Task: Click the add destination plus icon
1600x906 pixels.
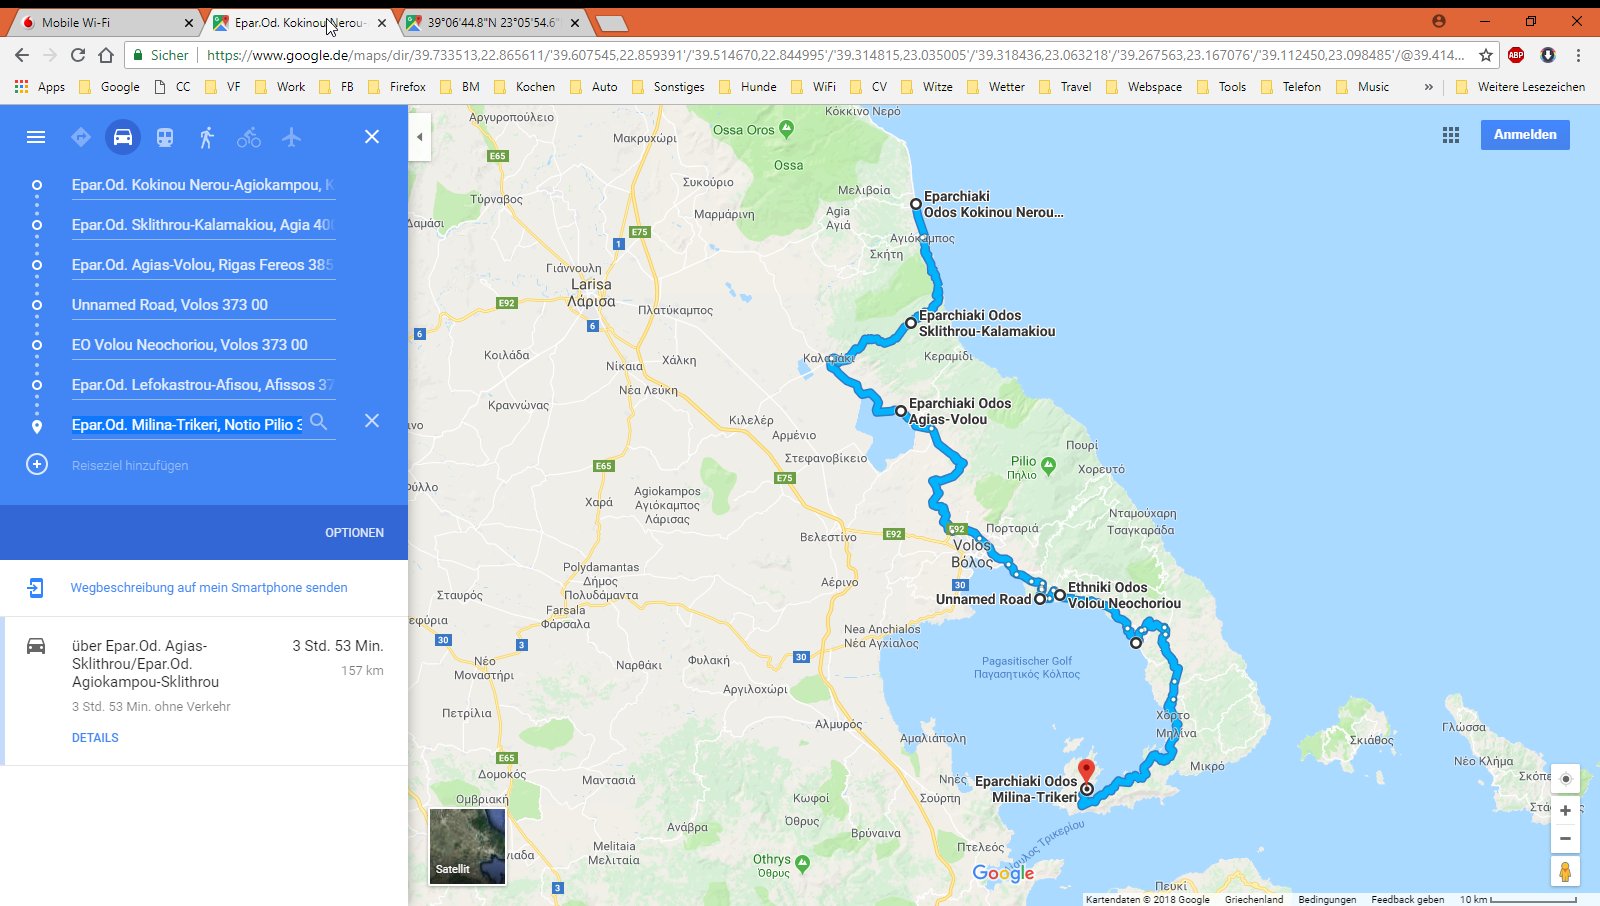Action: (37, 464)
